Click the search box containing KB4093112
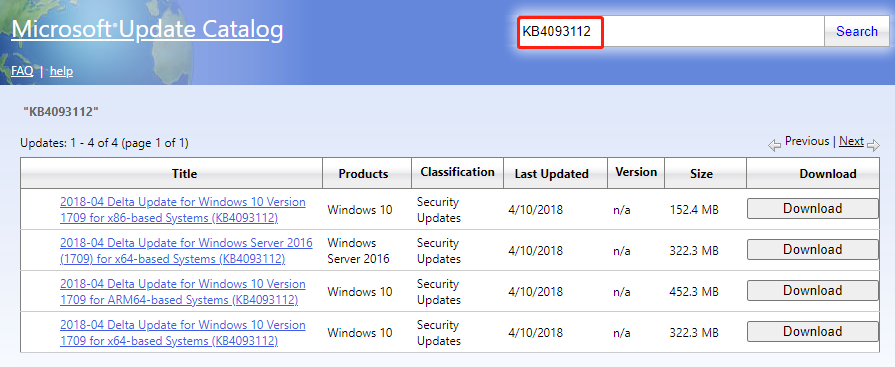This screenshot has width=895, height=367. tap(671, 31)
